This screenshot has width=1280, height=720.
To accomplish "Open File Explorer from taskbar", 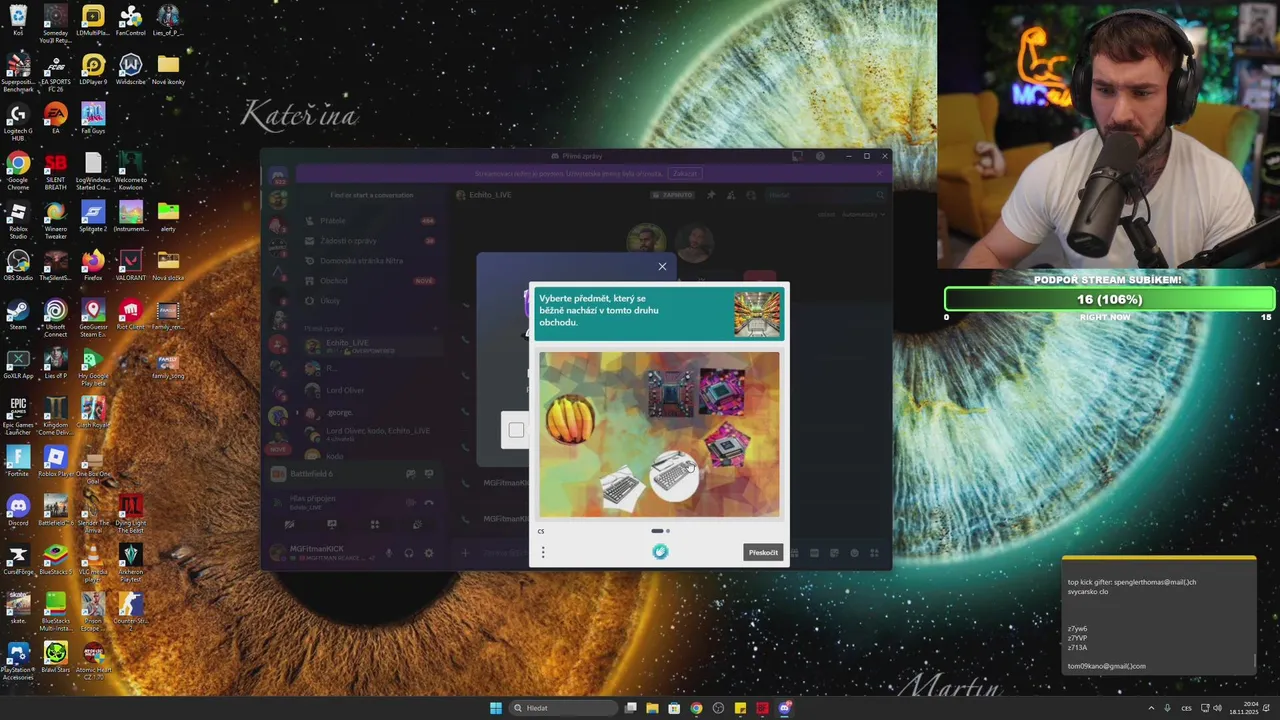I will point(652,708).
